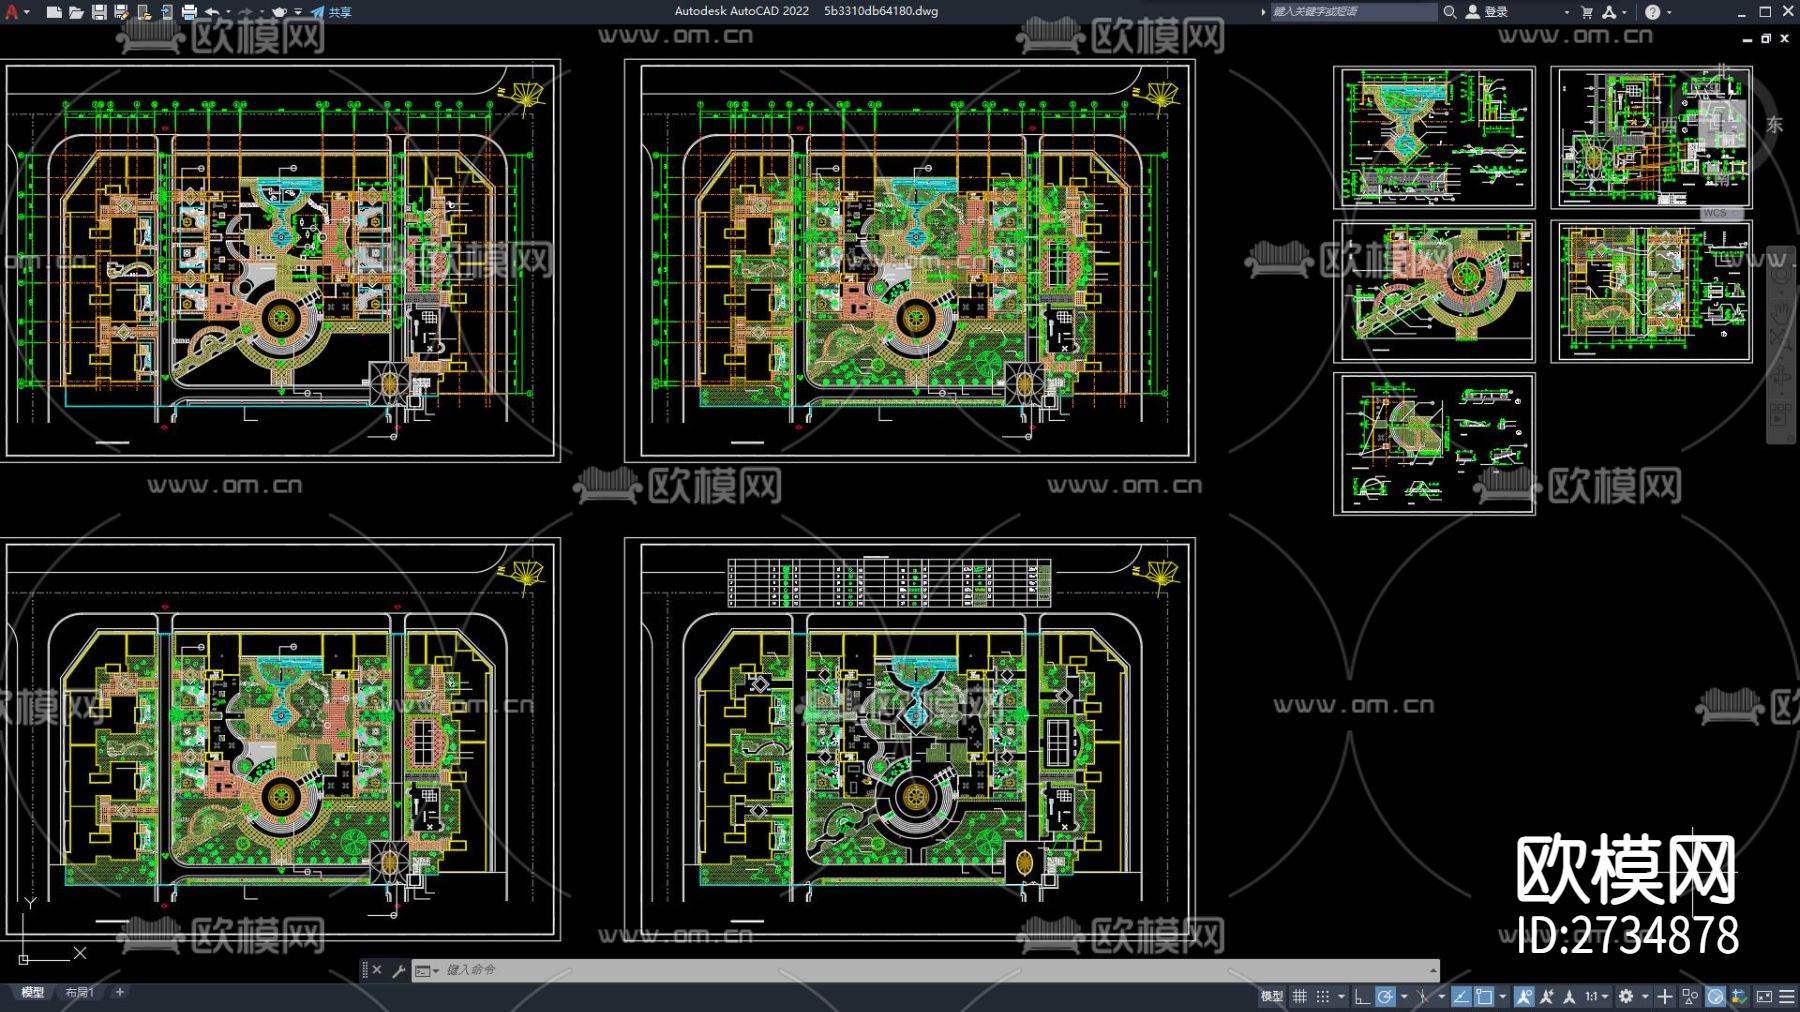This screenshot has width=1800, height=1012.
Task: Switch to the 布局1 layout tab
Action: click(79, 993)
